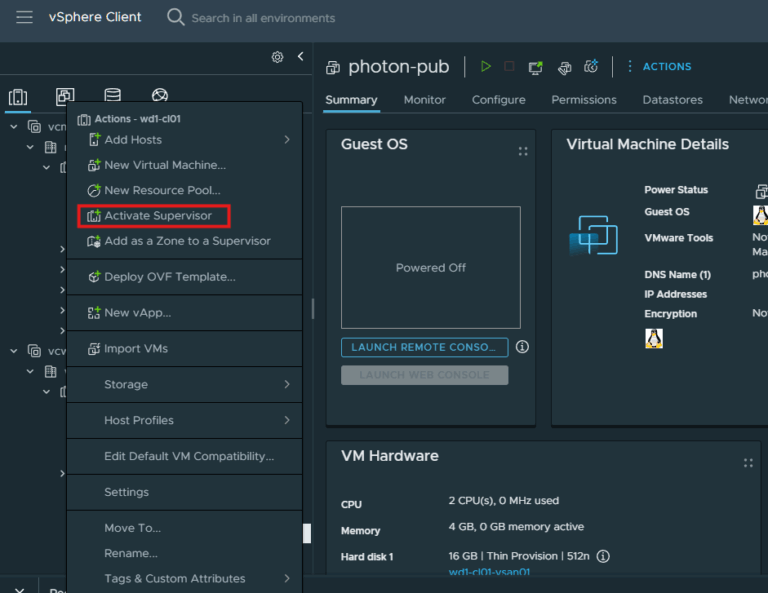This screenshot has height=593, width=768.
Task: Choose Deploy OVF Template... entry
Action: 184,277
